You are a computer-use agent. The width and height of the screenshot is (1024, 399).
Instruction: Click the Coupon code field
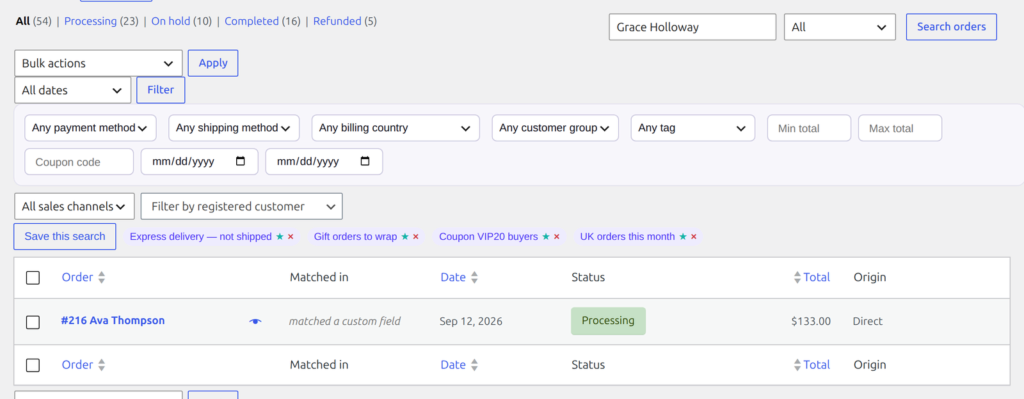tap(79, 161)
